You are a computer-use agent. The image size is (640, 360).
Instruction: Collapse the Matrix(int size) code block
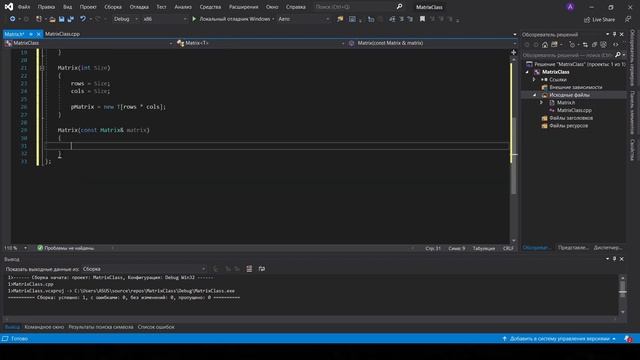42,68
